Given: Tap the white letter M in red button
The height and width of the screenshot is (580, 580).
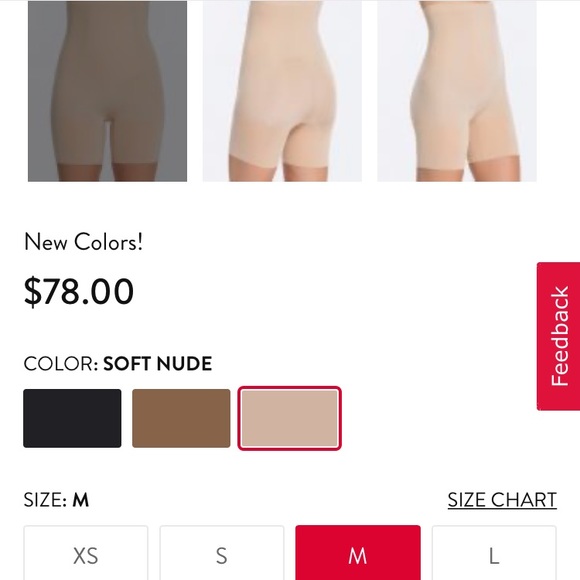Looking at the screenshot, I should coord(358,556).
